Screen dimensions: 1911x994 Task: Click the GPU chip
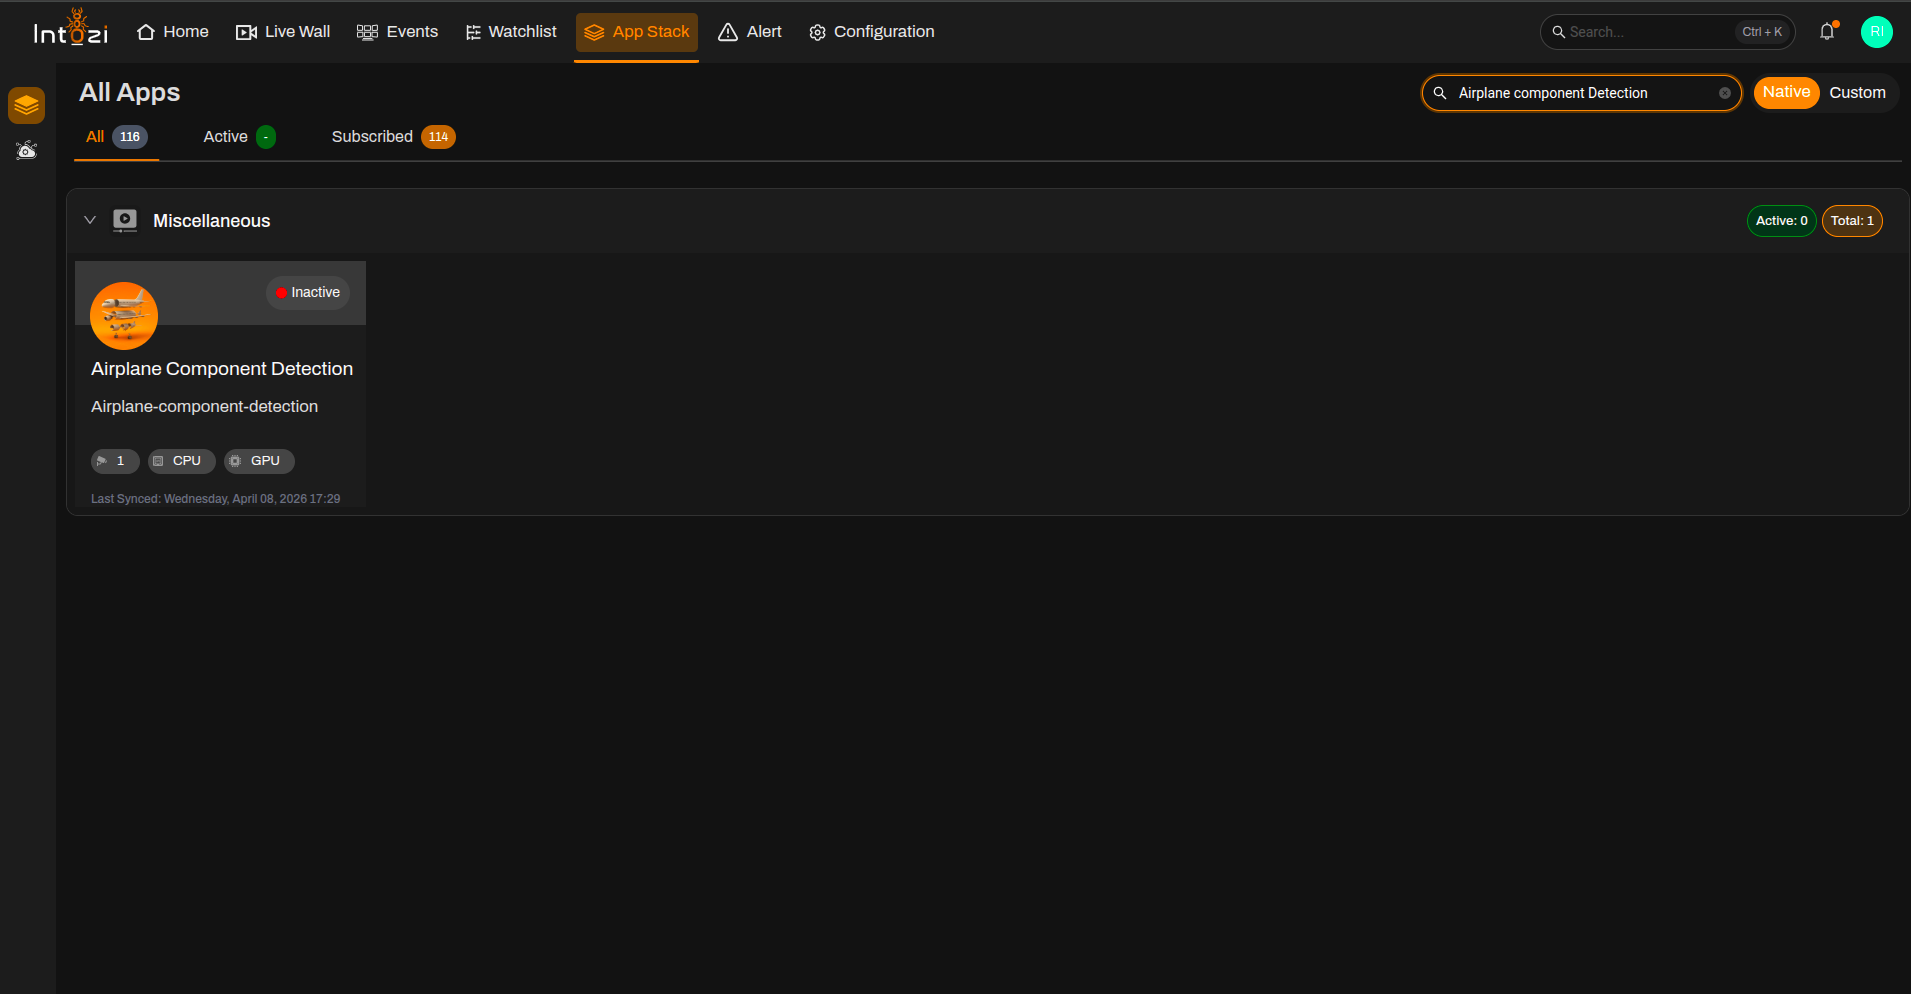point(259,461)
